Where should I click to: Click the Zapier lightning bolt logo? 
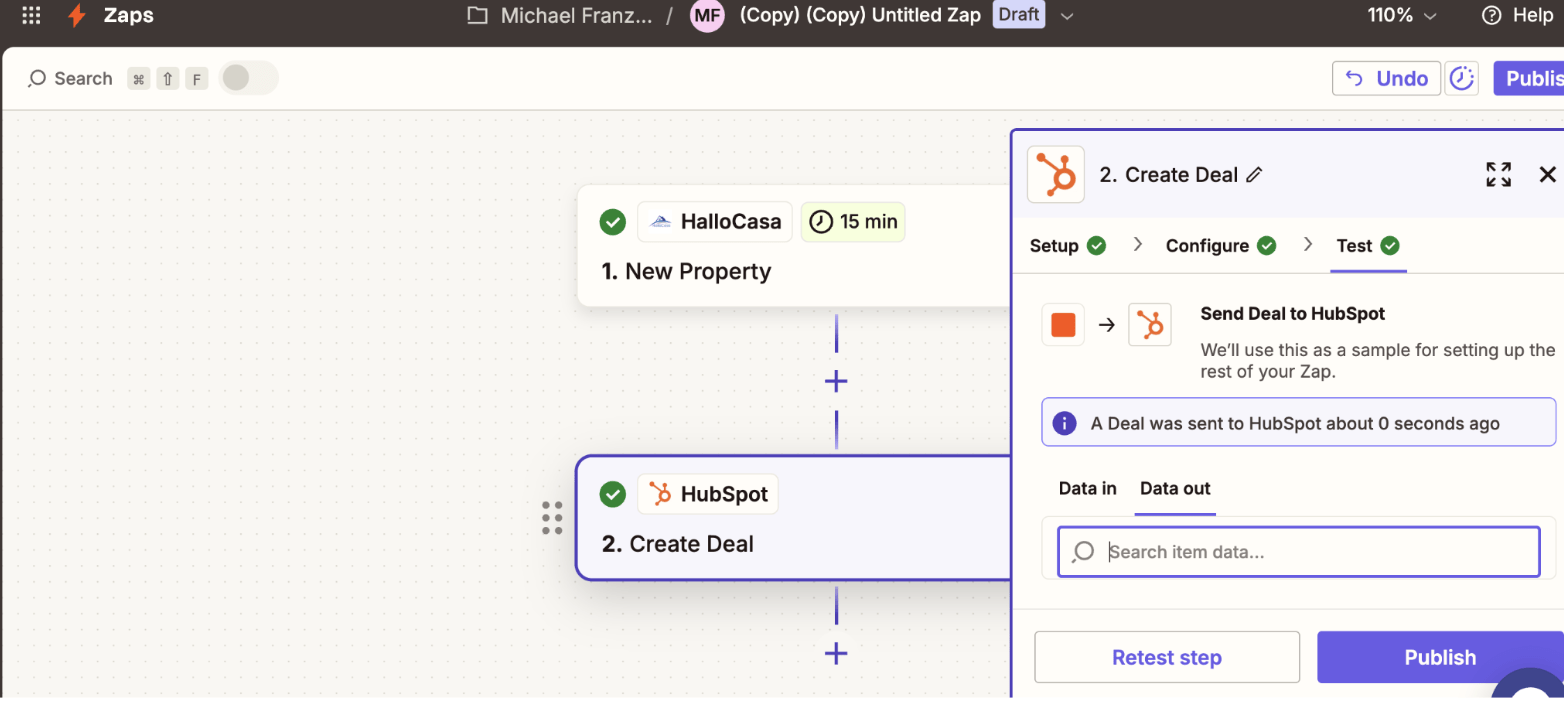point(76,15)
